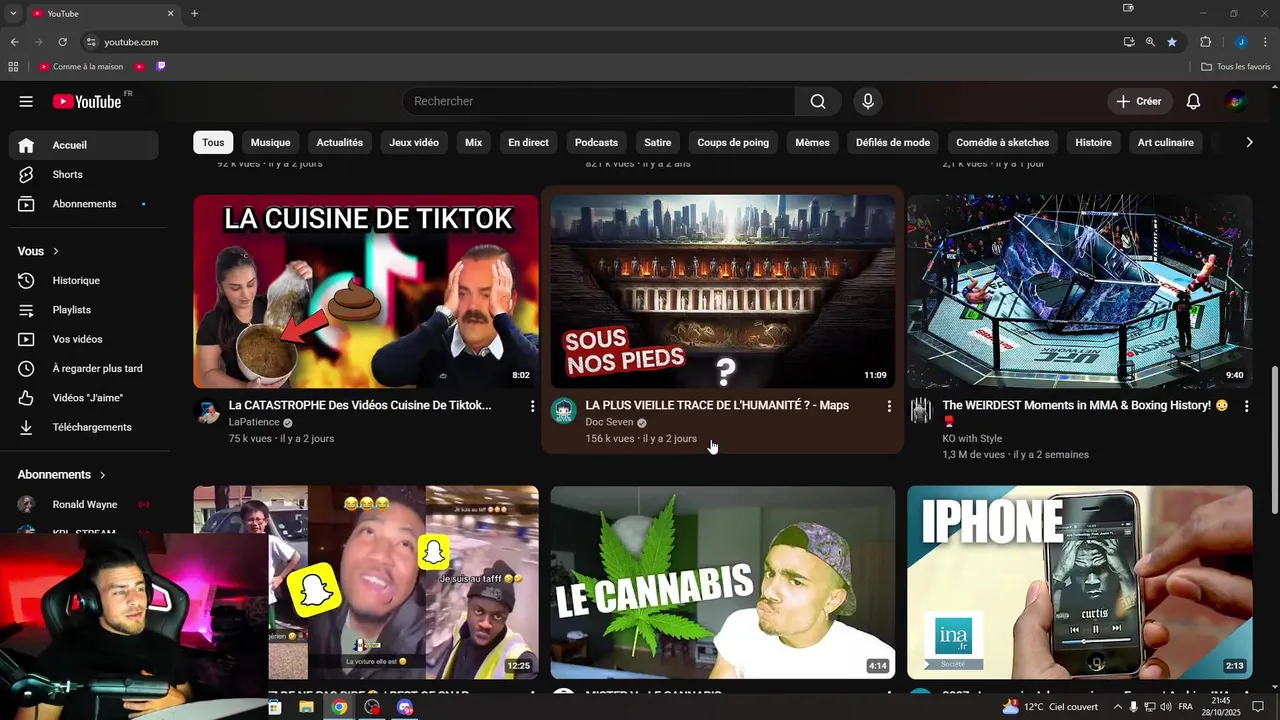
Task: Open Doc Seven channel avatar
Action: [x=564, y=411]
